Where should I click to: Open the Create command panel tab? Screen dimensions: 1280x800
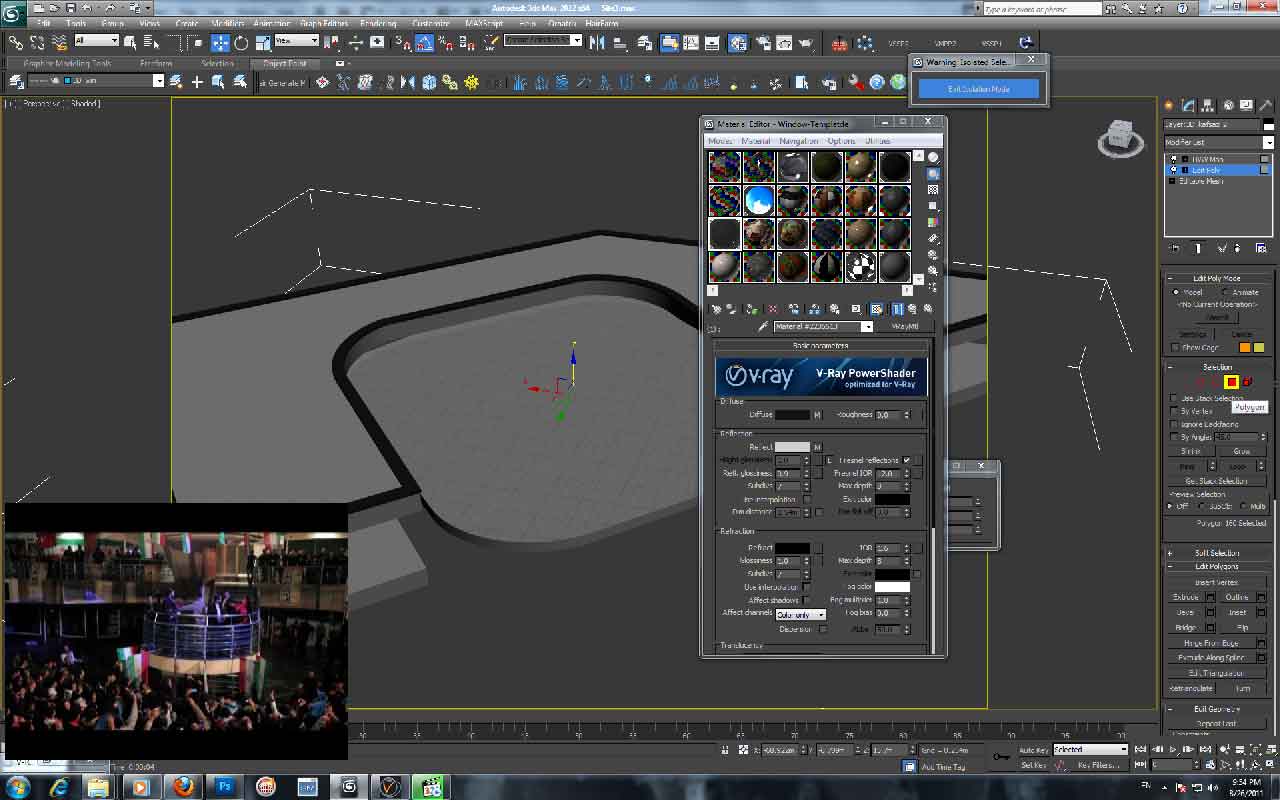(x=1169, y=105)
